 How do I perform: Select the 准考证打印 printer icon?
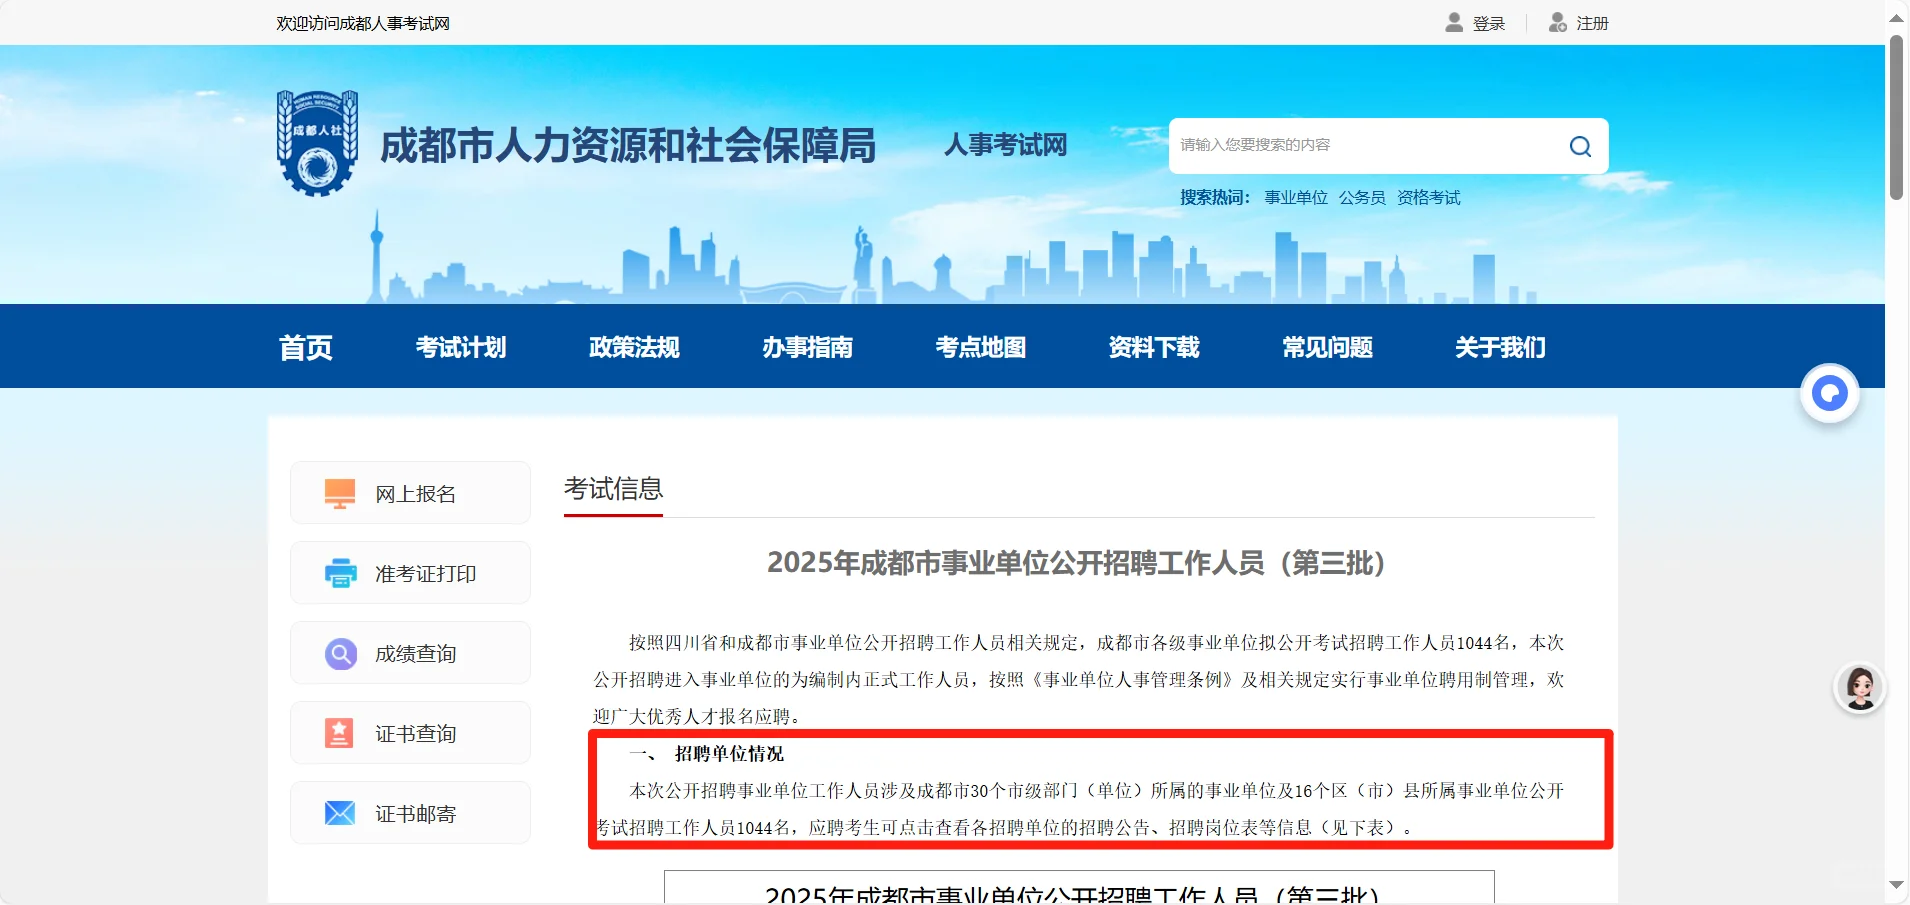point(339,572)
